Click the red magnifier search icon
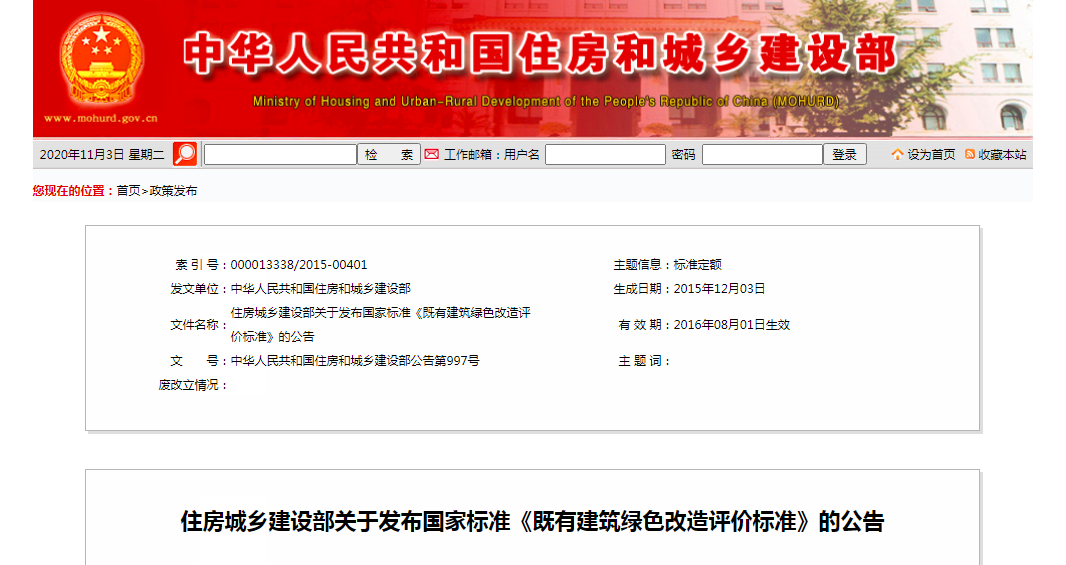The image size is (1066, 565). click(185, 154)
